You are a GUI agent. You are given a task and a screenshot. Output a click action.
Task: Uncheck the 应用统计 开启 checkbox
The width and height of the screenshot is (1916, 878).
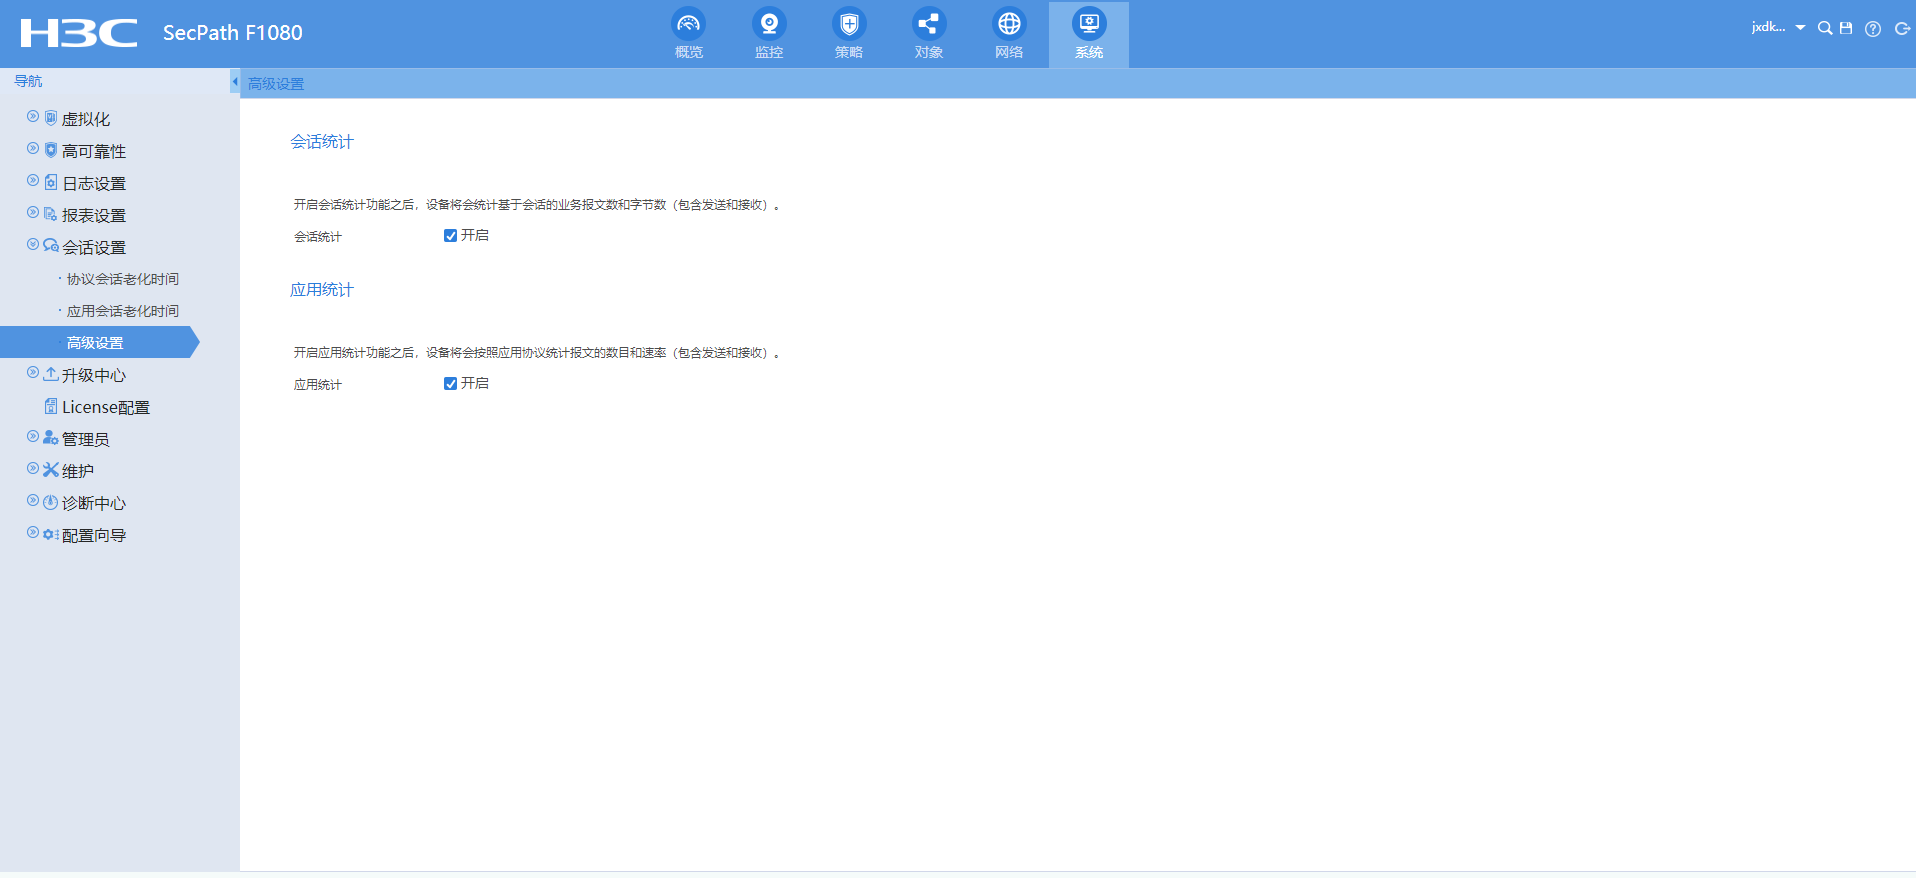(x=450, y=384)
